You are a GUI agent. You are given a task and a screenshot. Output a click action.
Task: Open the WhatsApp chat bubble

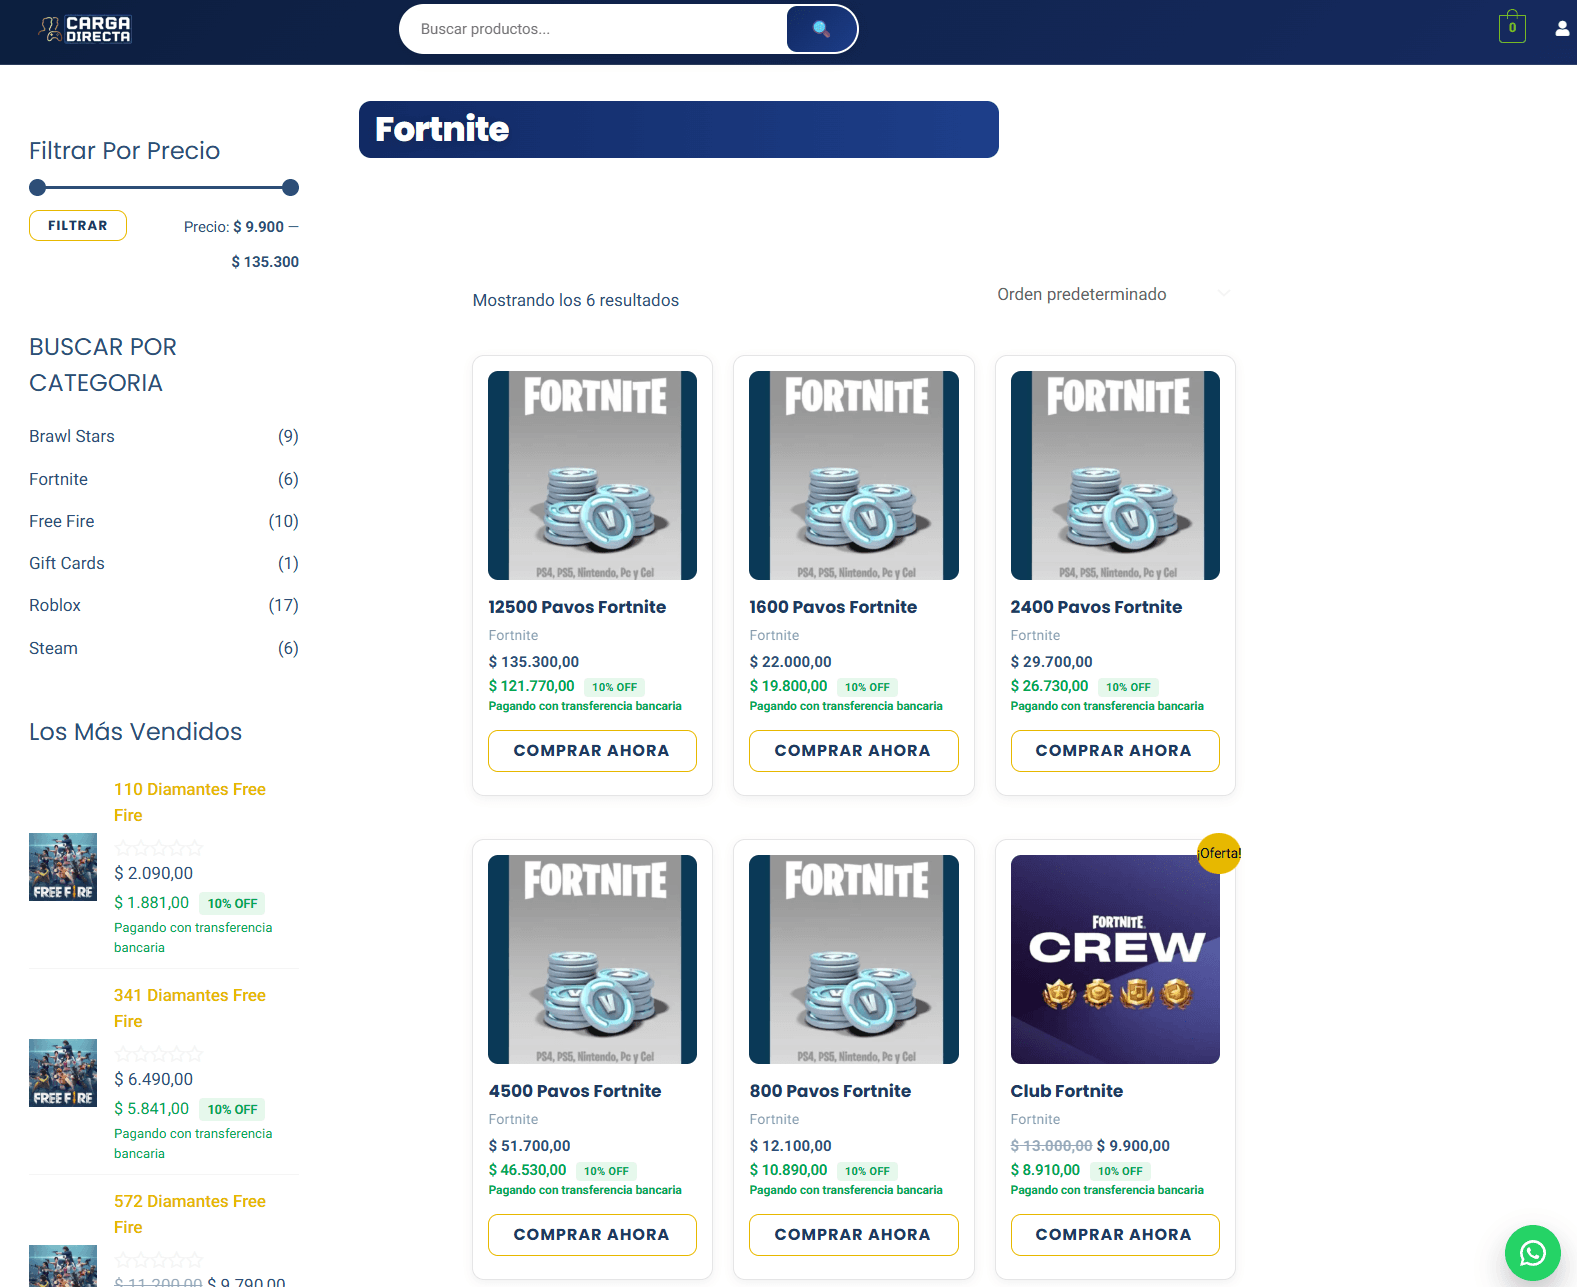click(x=1532, y=1252)
